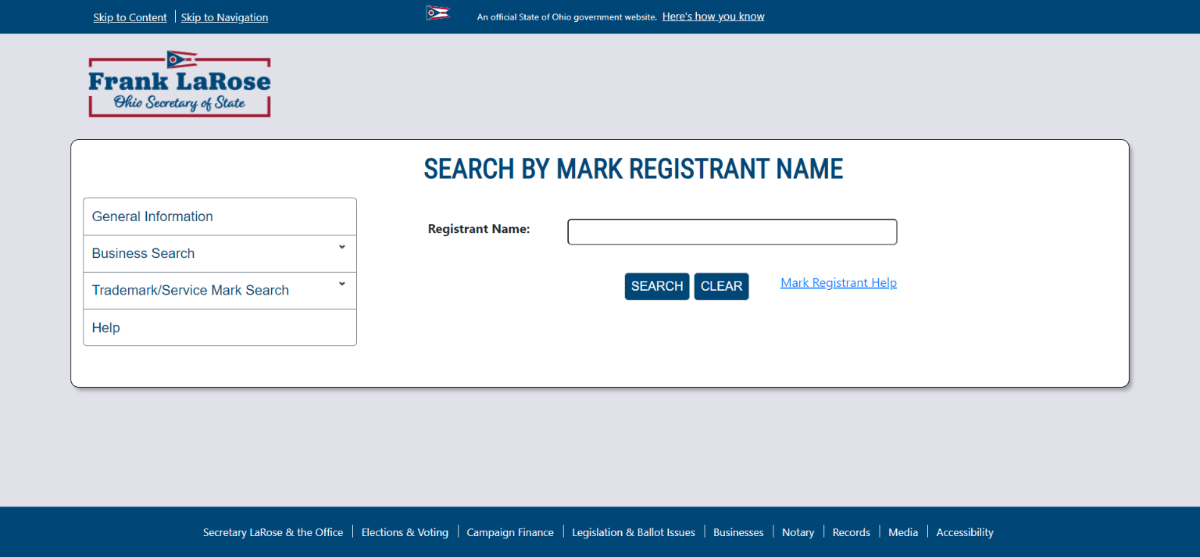
Task: Open the Media footer link
Action: coord(903,532)
